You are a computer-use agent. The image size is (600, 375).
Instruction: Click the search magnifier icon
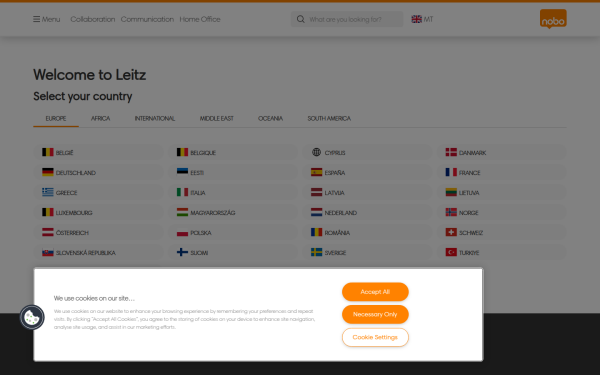point(301,19)
